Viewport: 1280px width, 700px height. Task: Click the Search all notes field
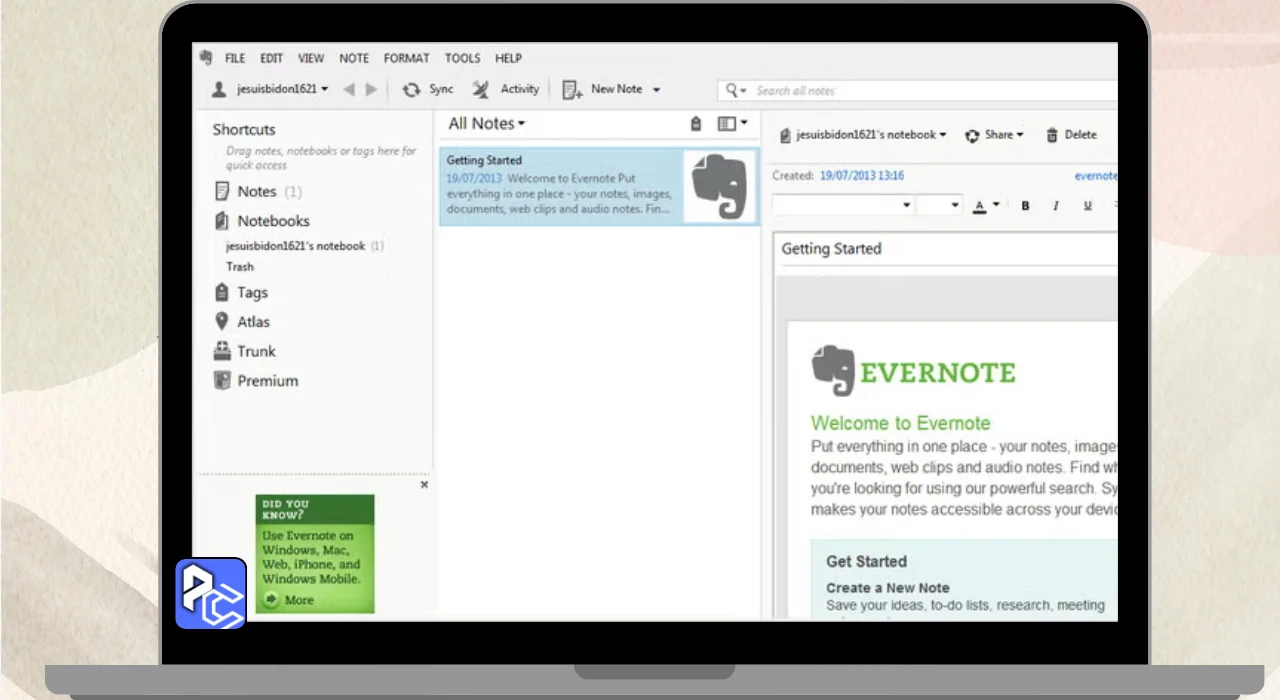[930, 91]
